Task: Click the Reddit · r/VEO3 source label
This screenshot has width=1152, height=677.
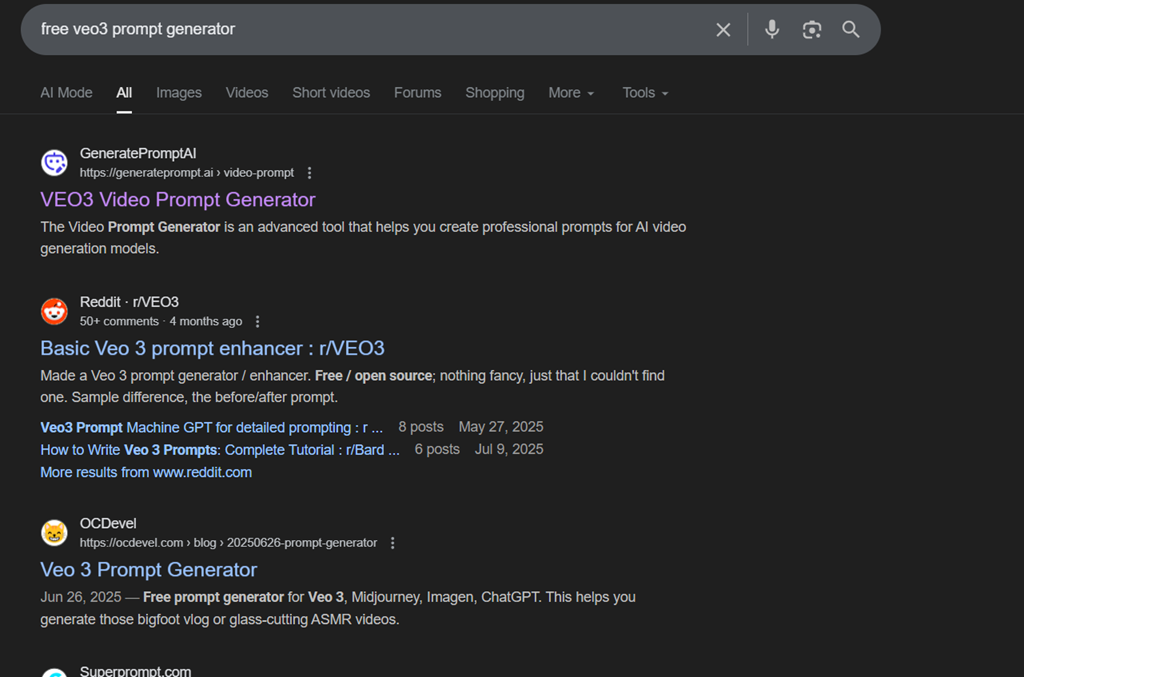Action: click(x=129, y=302)
